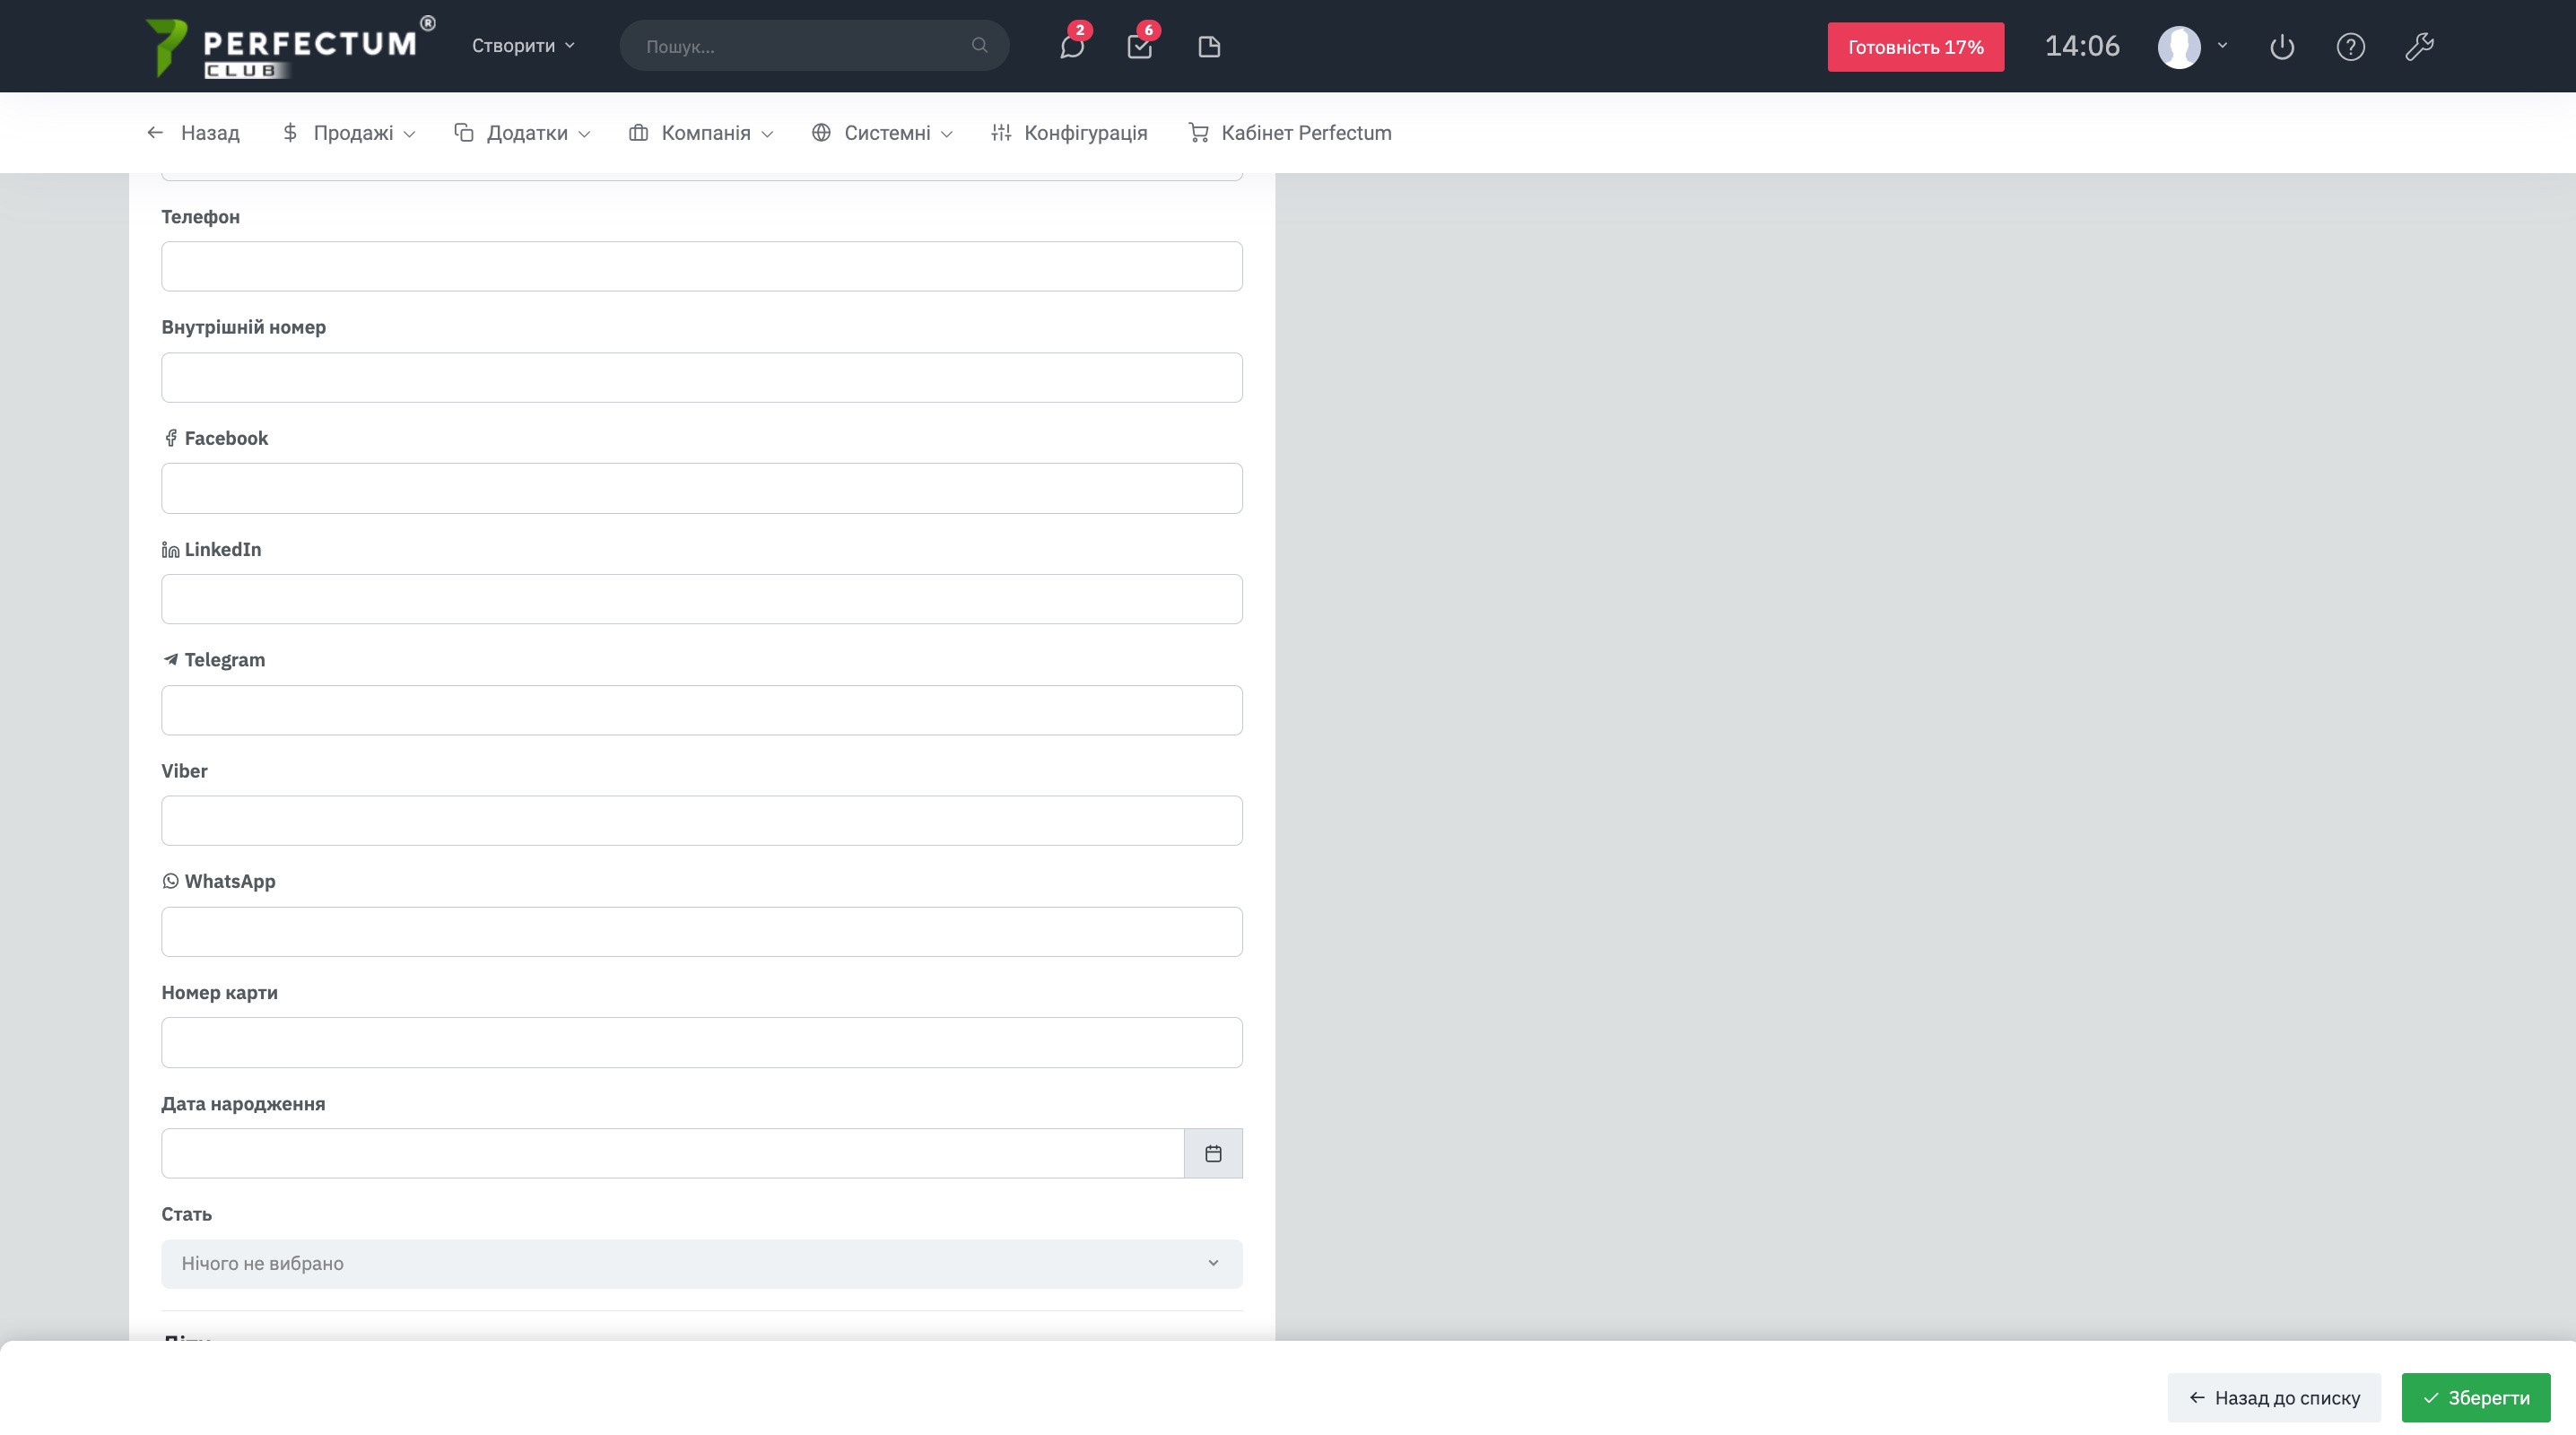
Task: Go to Конфігурація section
Action: [1069, 133]
